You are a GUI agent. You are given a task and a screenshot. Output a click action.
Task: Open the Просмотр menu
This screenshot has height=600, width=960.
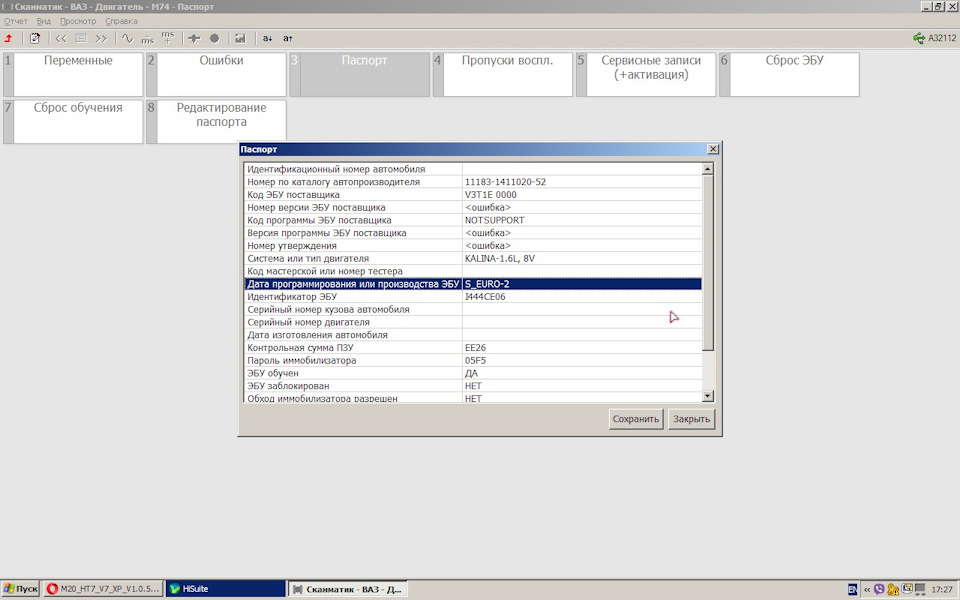[x=78, y=21]
